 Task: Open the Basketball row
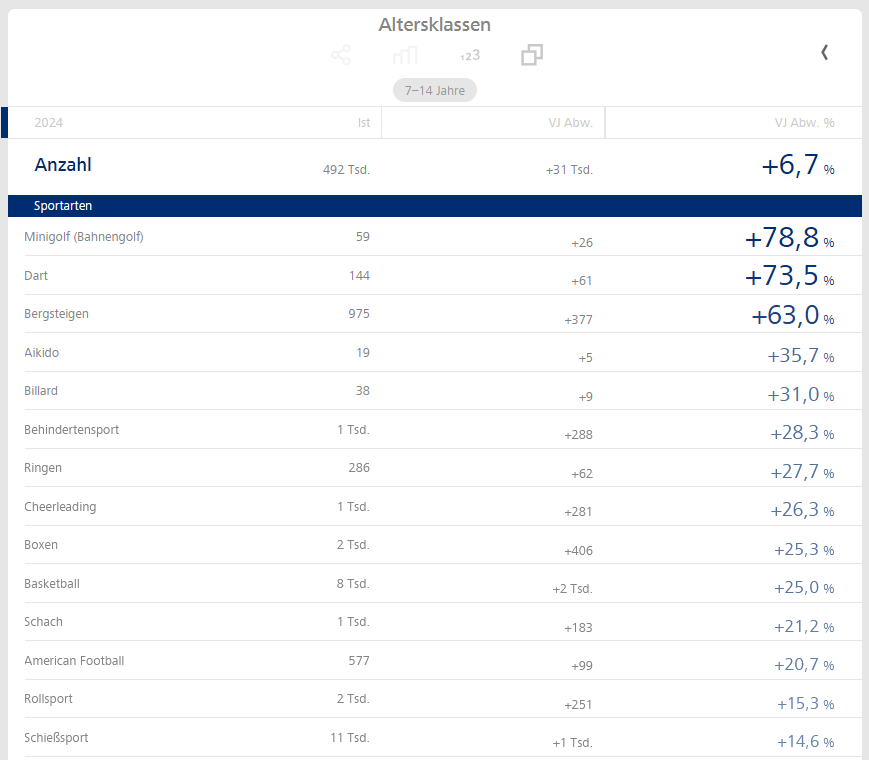point(52,584)
